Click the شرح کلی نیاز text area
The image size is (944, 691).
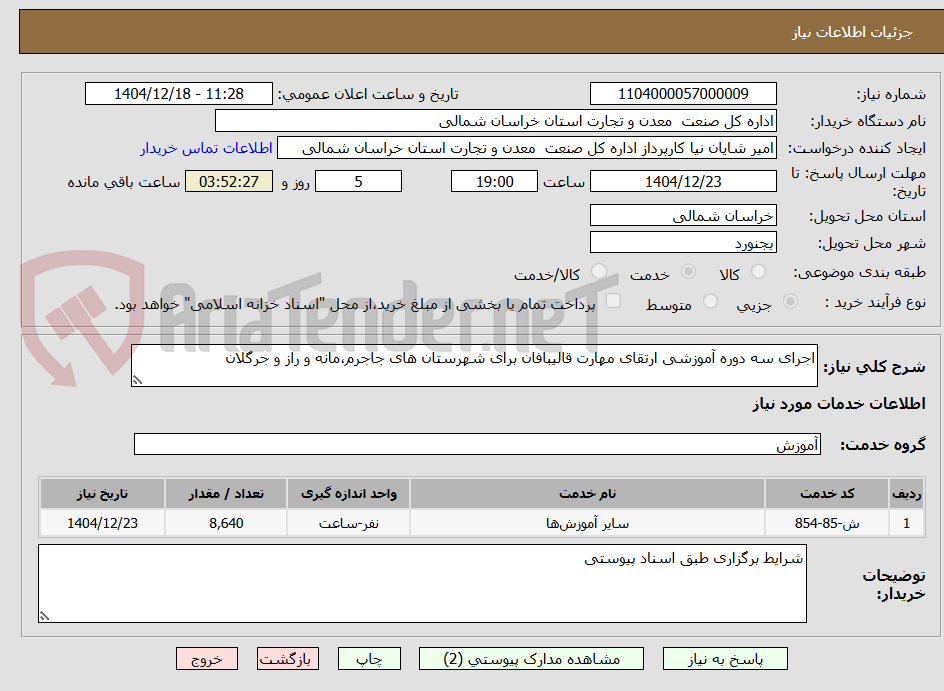click(x=474, y=365)
